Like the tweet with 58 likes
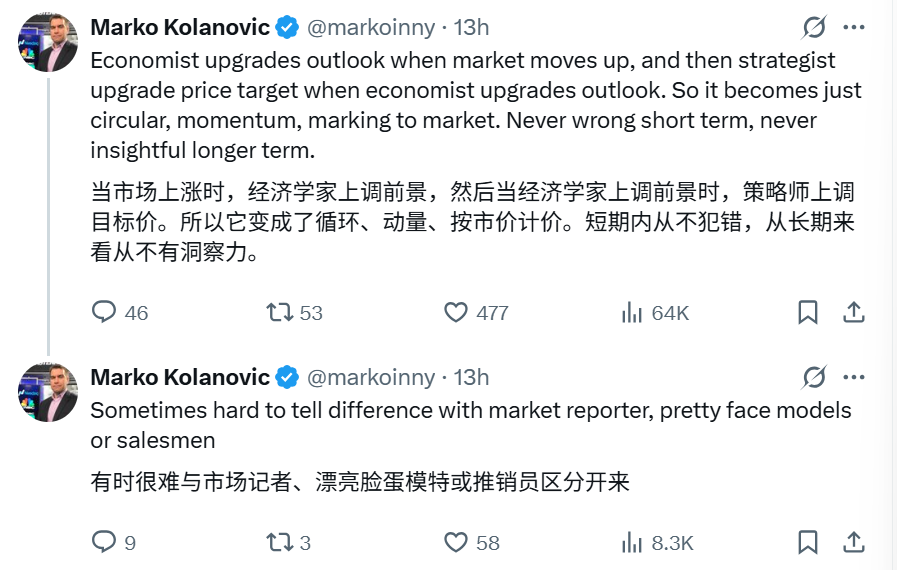897x570 pixels. (456, 542)
